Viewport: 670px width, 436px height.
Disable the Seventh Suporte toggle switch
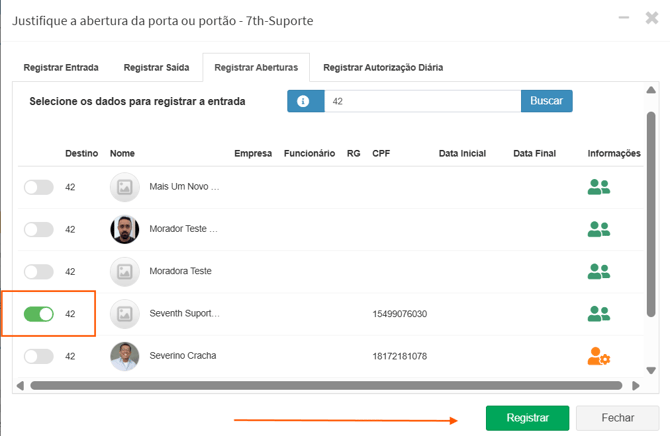tap(39, 314)
